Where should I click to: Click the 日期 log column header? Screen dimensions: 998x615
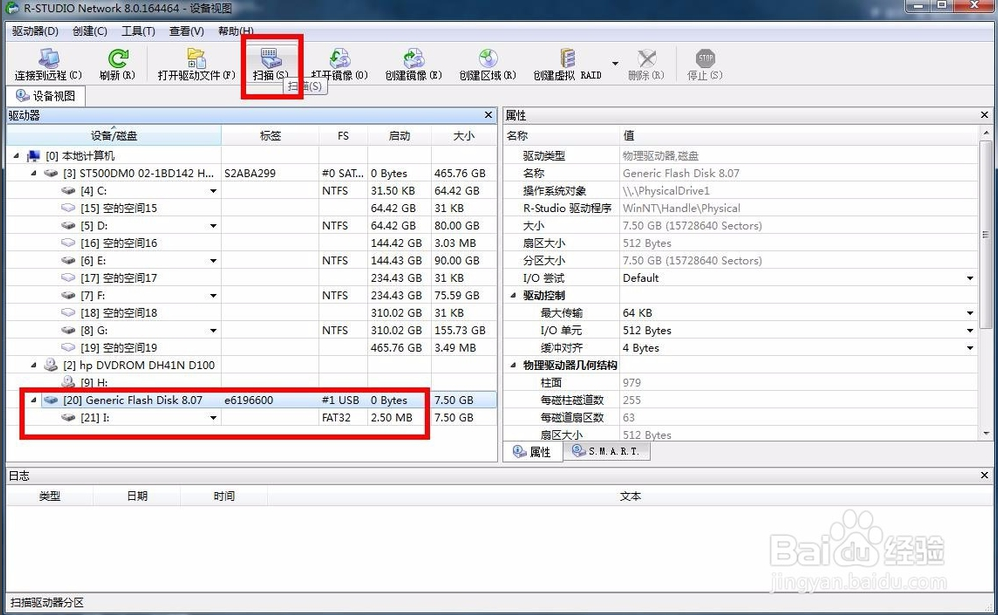pyautogui.click(x=137, y=496)
